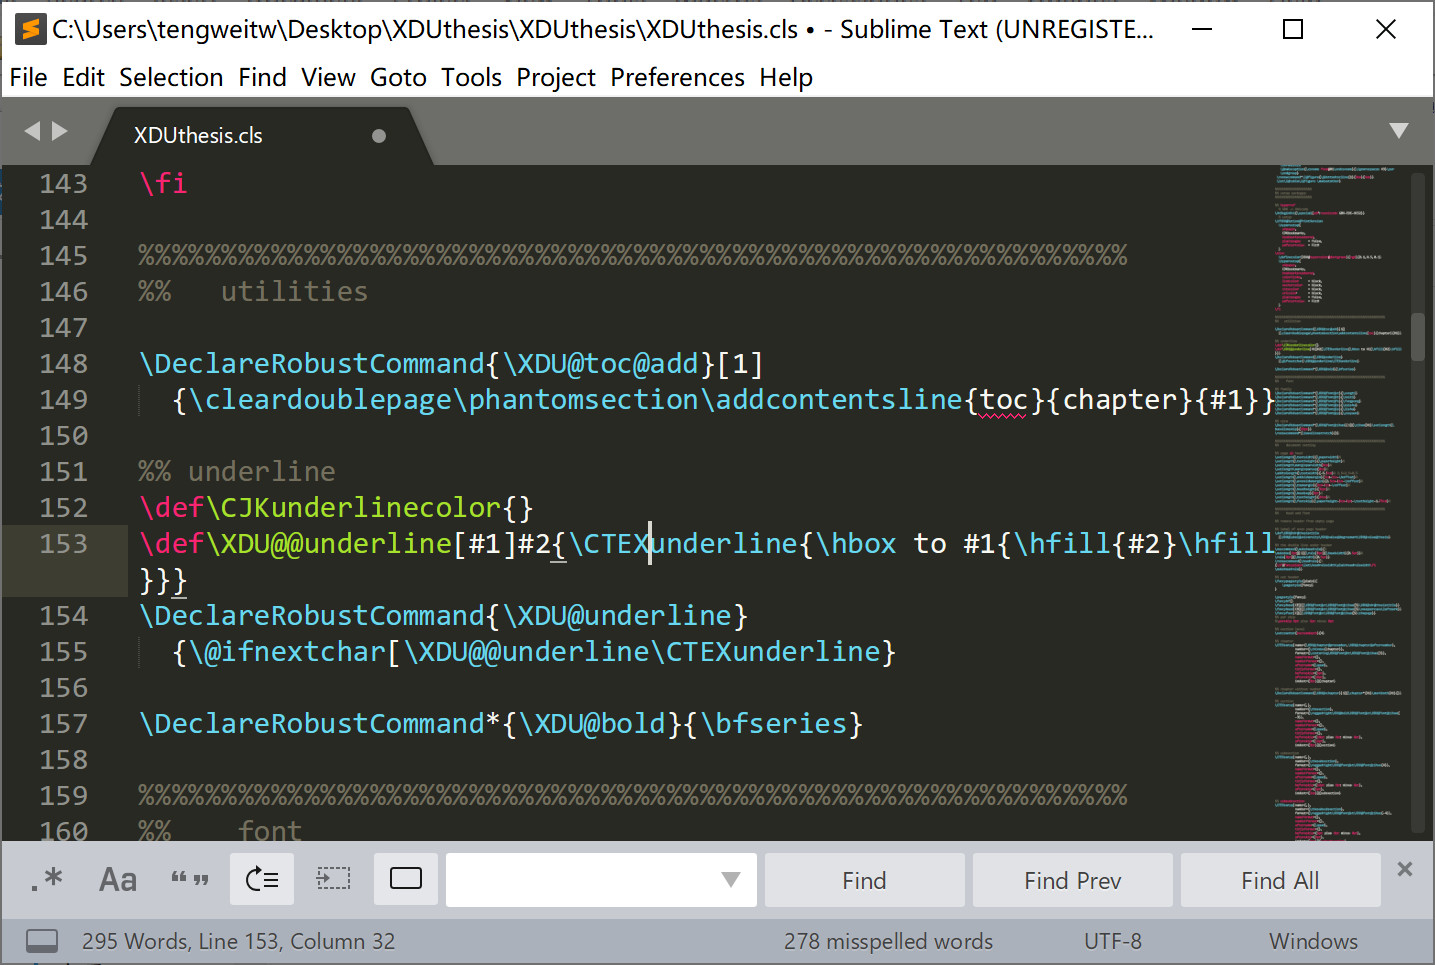Viewport: 1435px width, 965px height.
Task: Click \@ifnextchar on line 155
Action: point(287,652)
